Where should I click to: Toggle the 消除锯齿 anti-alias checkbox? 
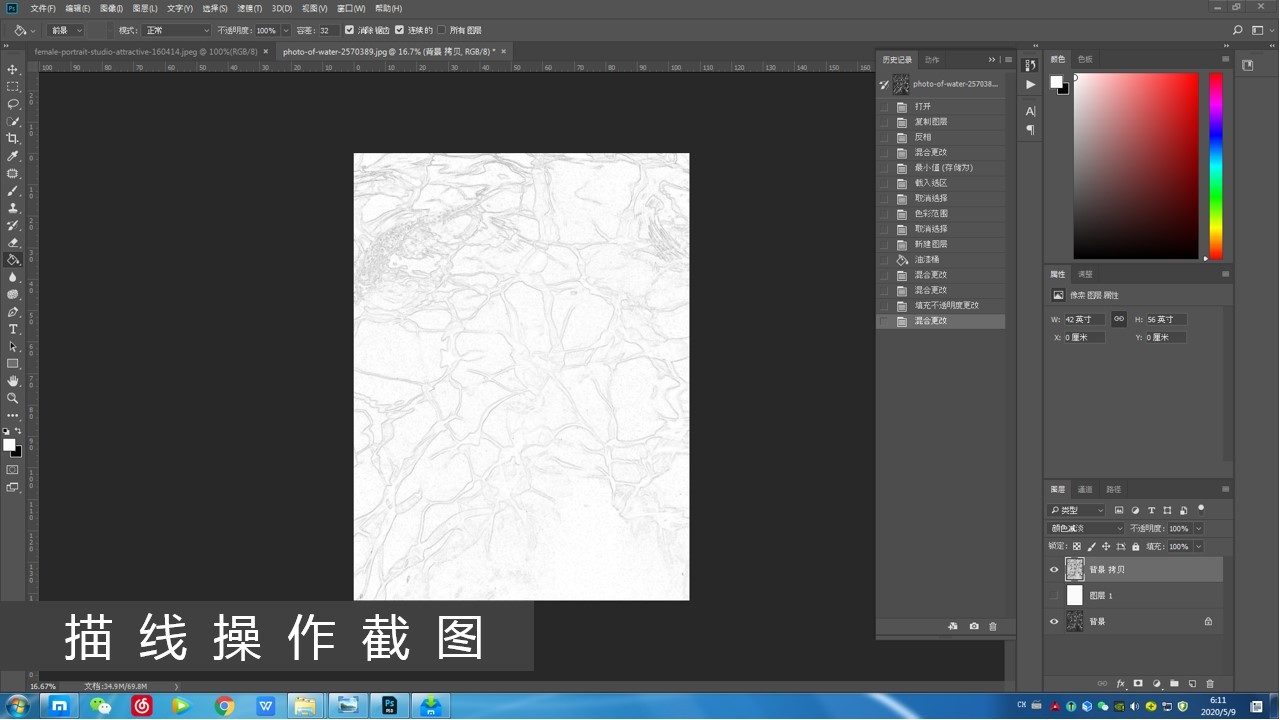349,30
